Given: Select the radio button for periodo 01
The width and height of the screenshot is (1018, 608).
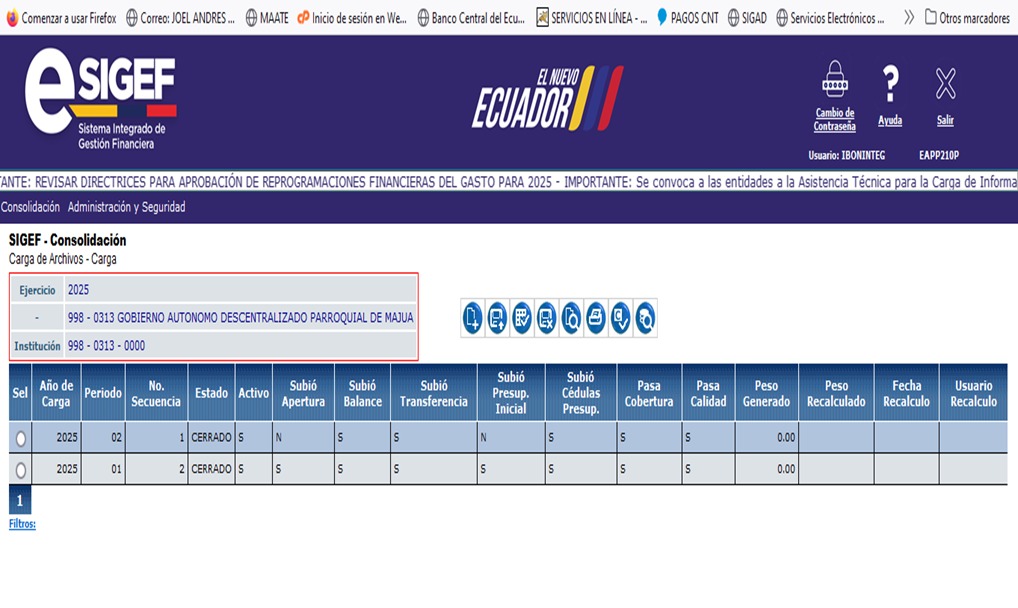Looking at the screenshot, I should pyautogui.click(x=21, y=469).
